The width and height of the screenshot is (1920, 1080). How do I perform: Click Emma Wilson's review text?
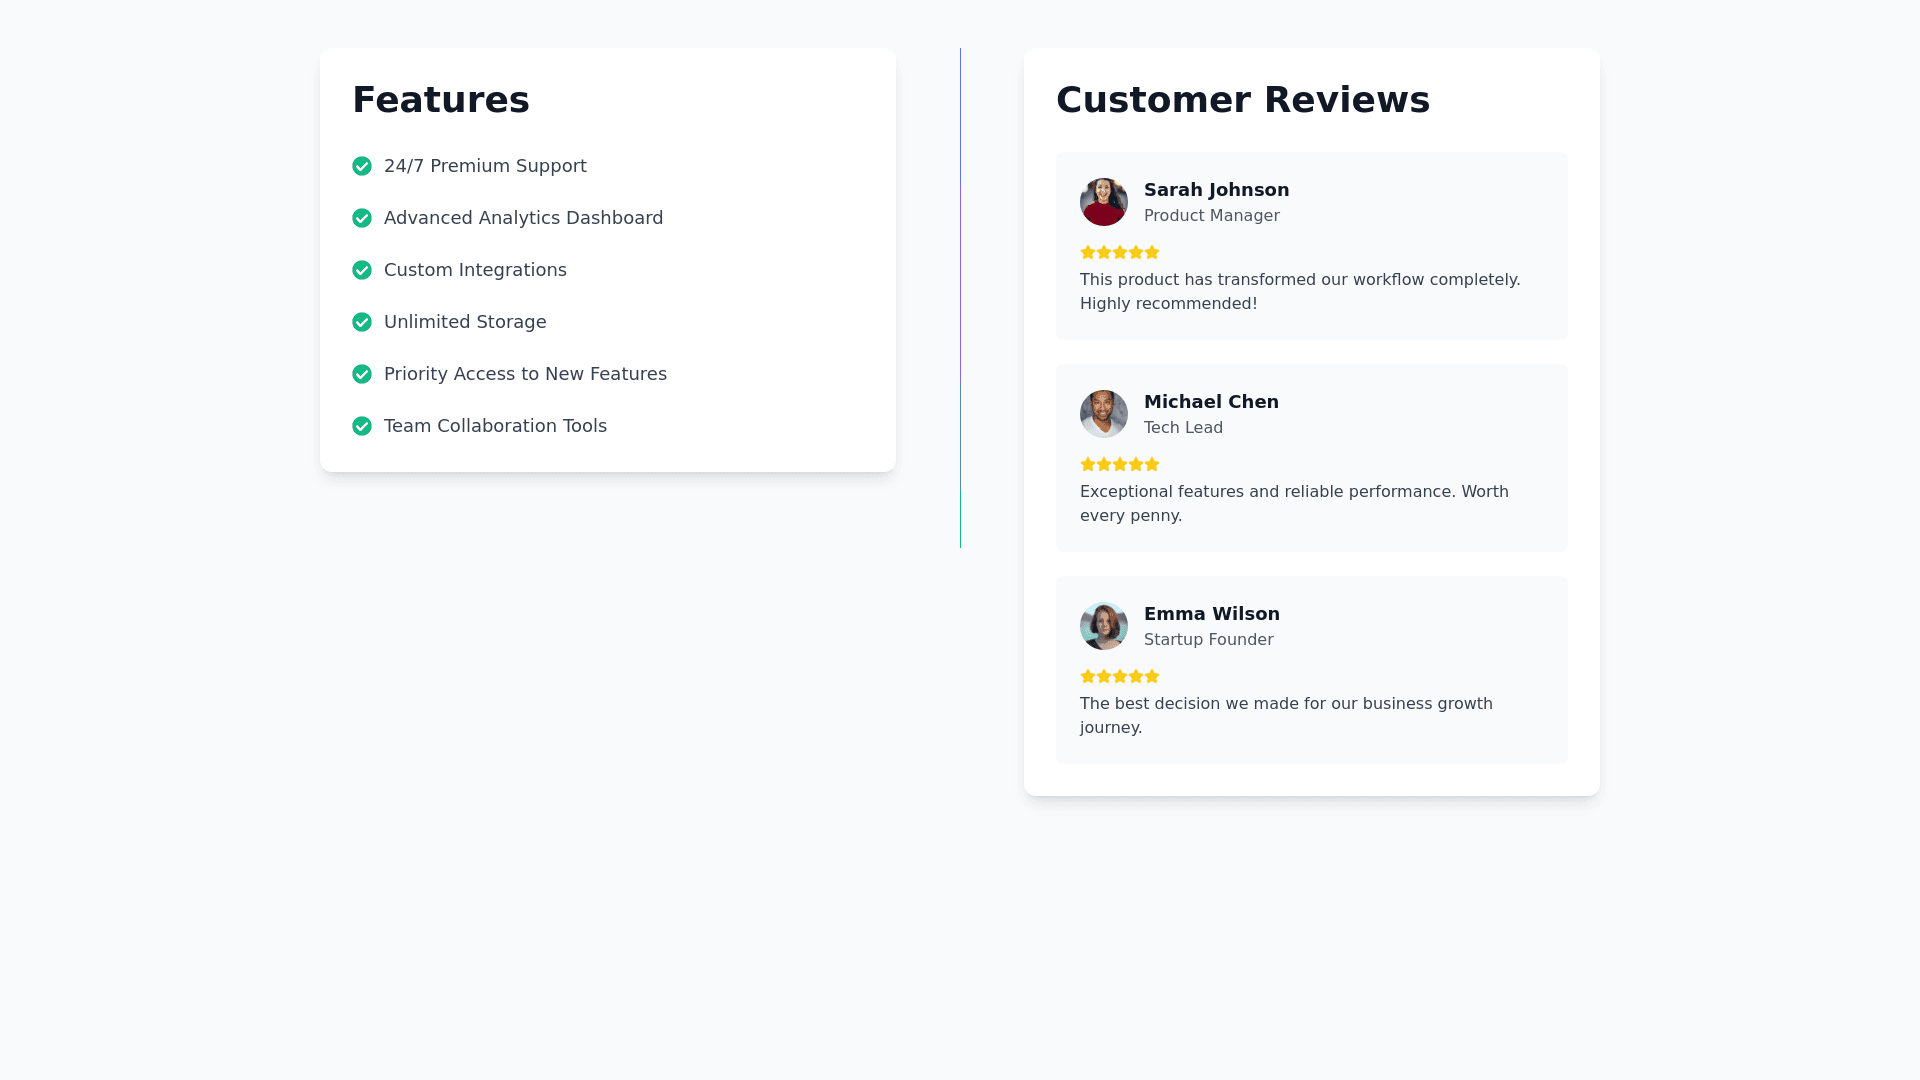coord(1286,715)
